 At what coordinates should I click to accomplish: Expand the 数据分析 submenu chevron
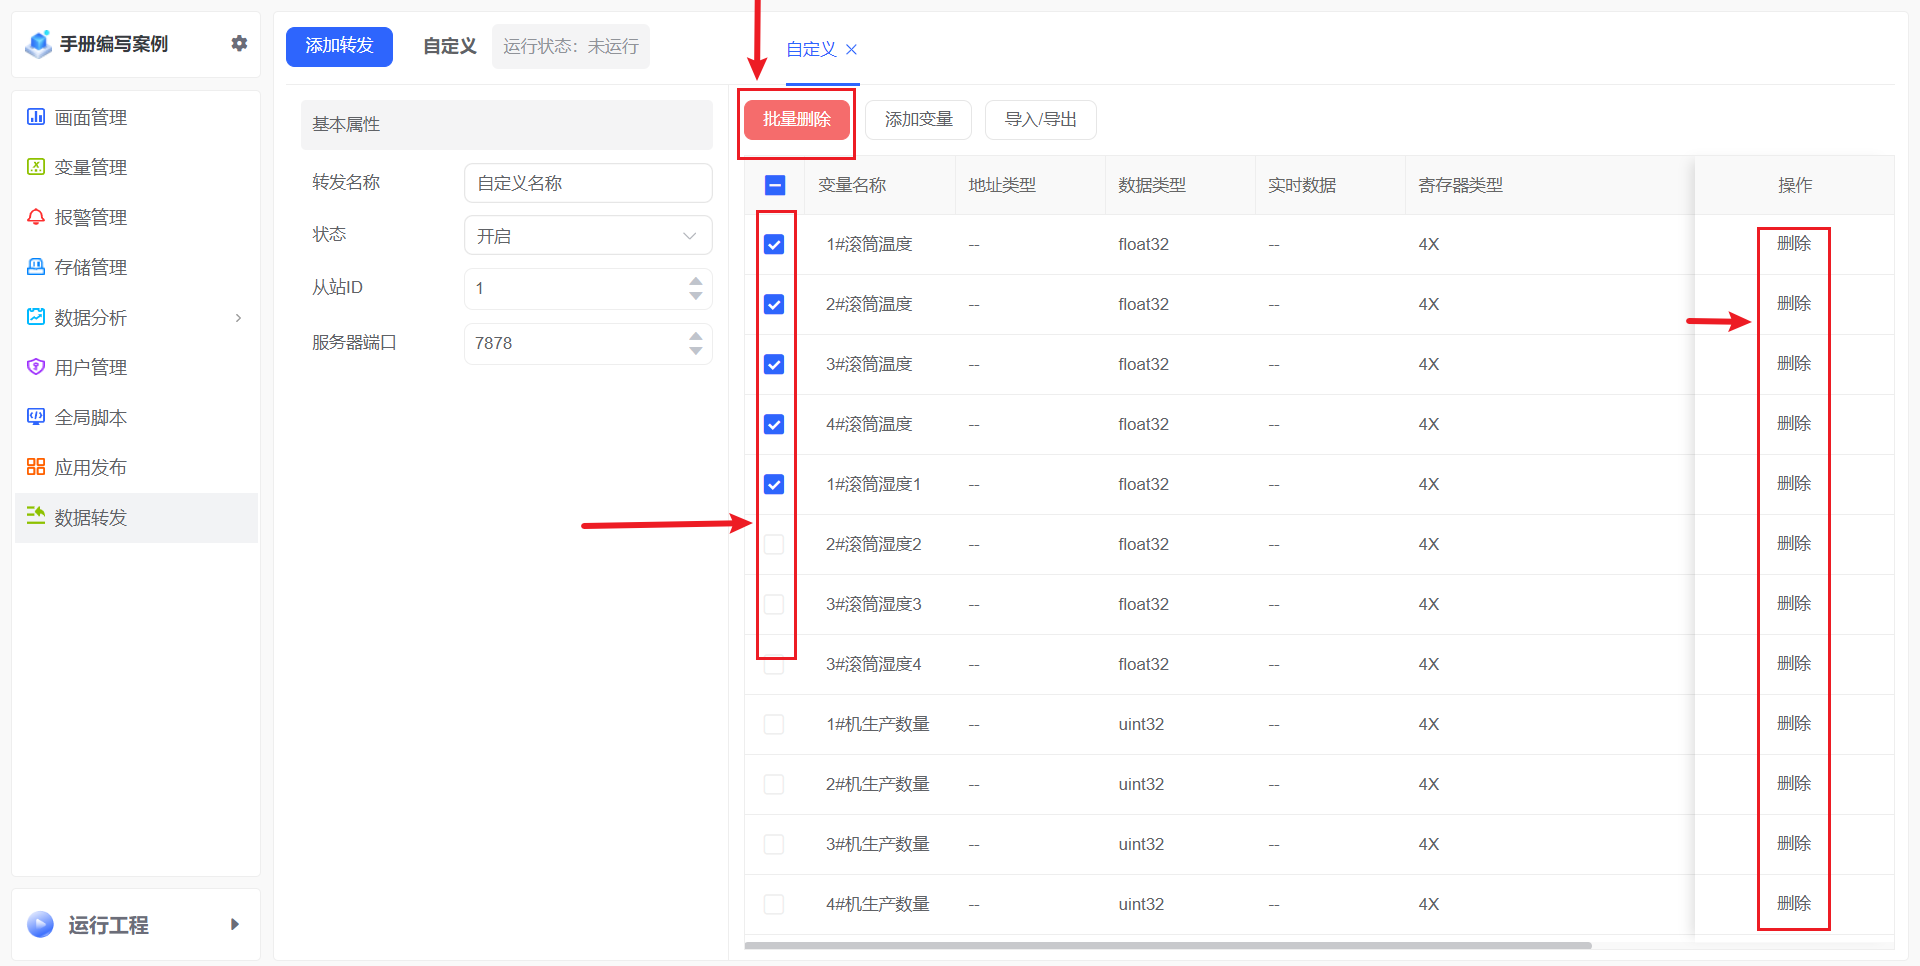click(x=238, y=318)
